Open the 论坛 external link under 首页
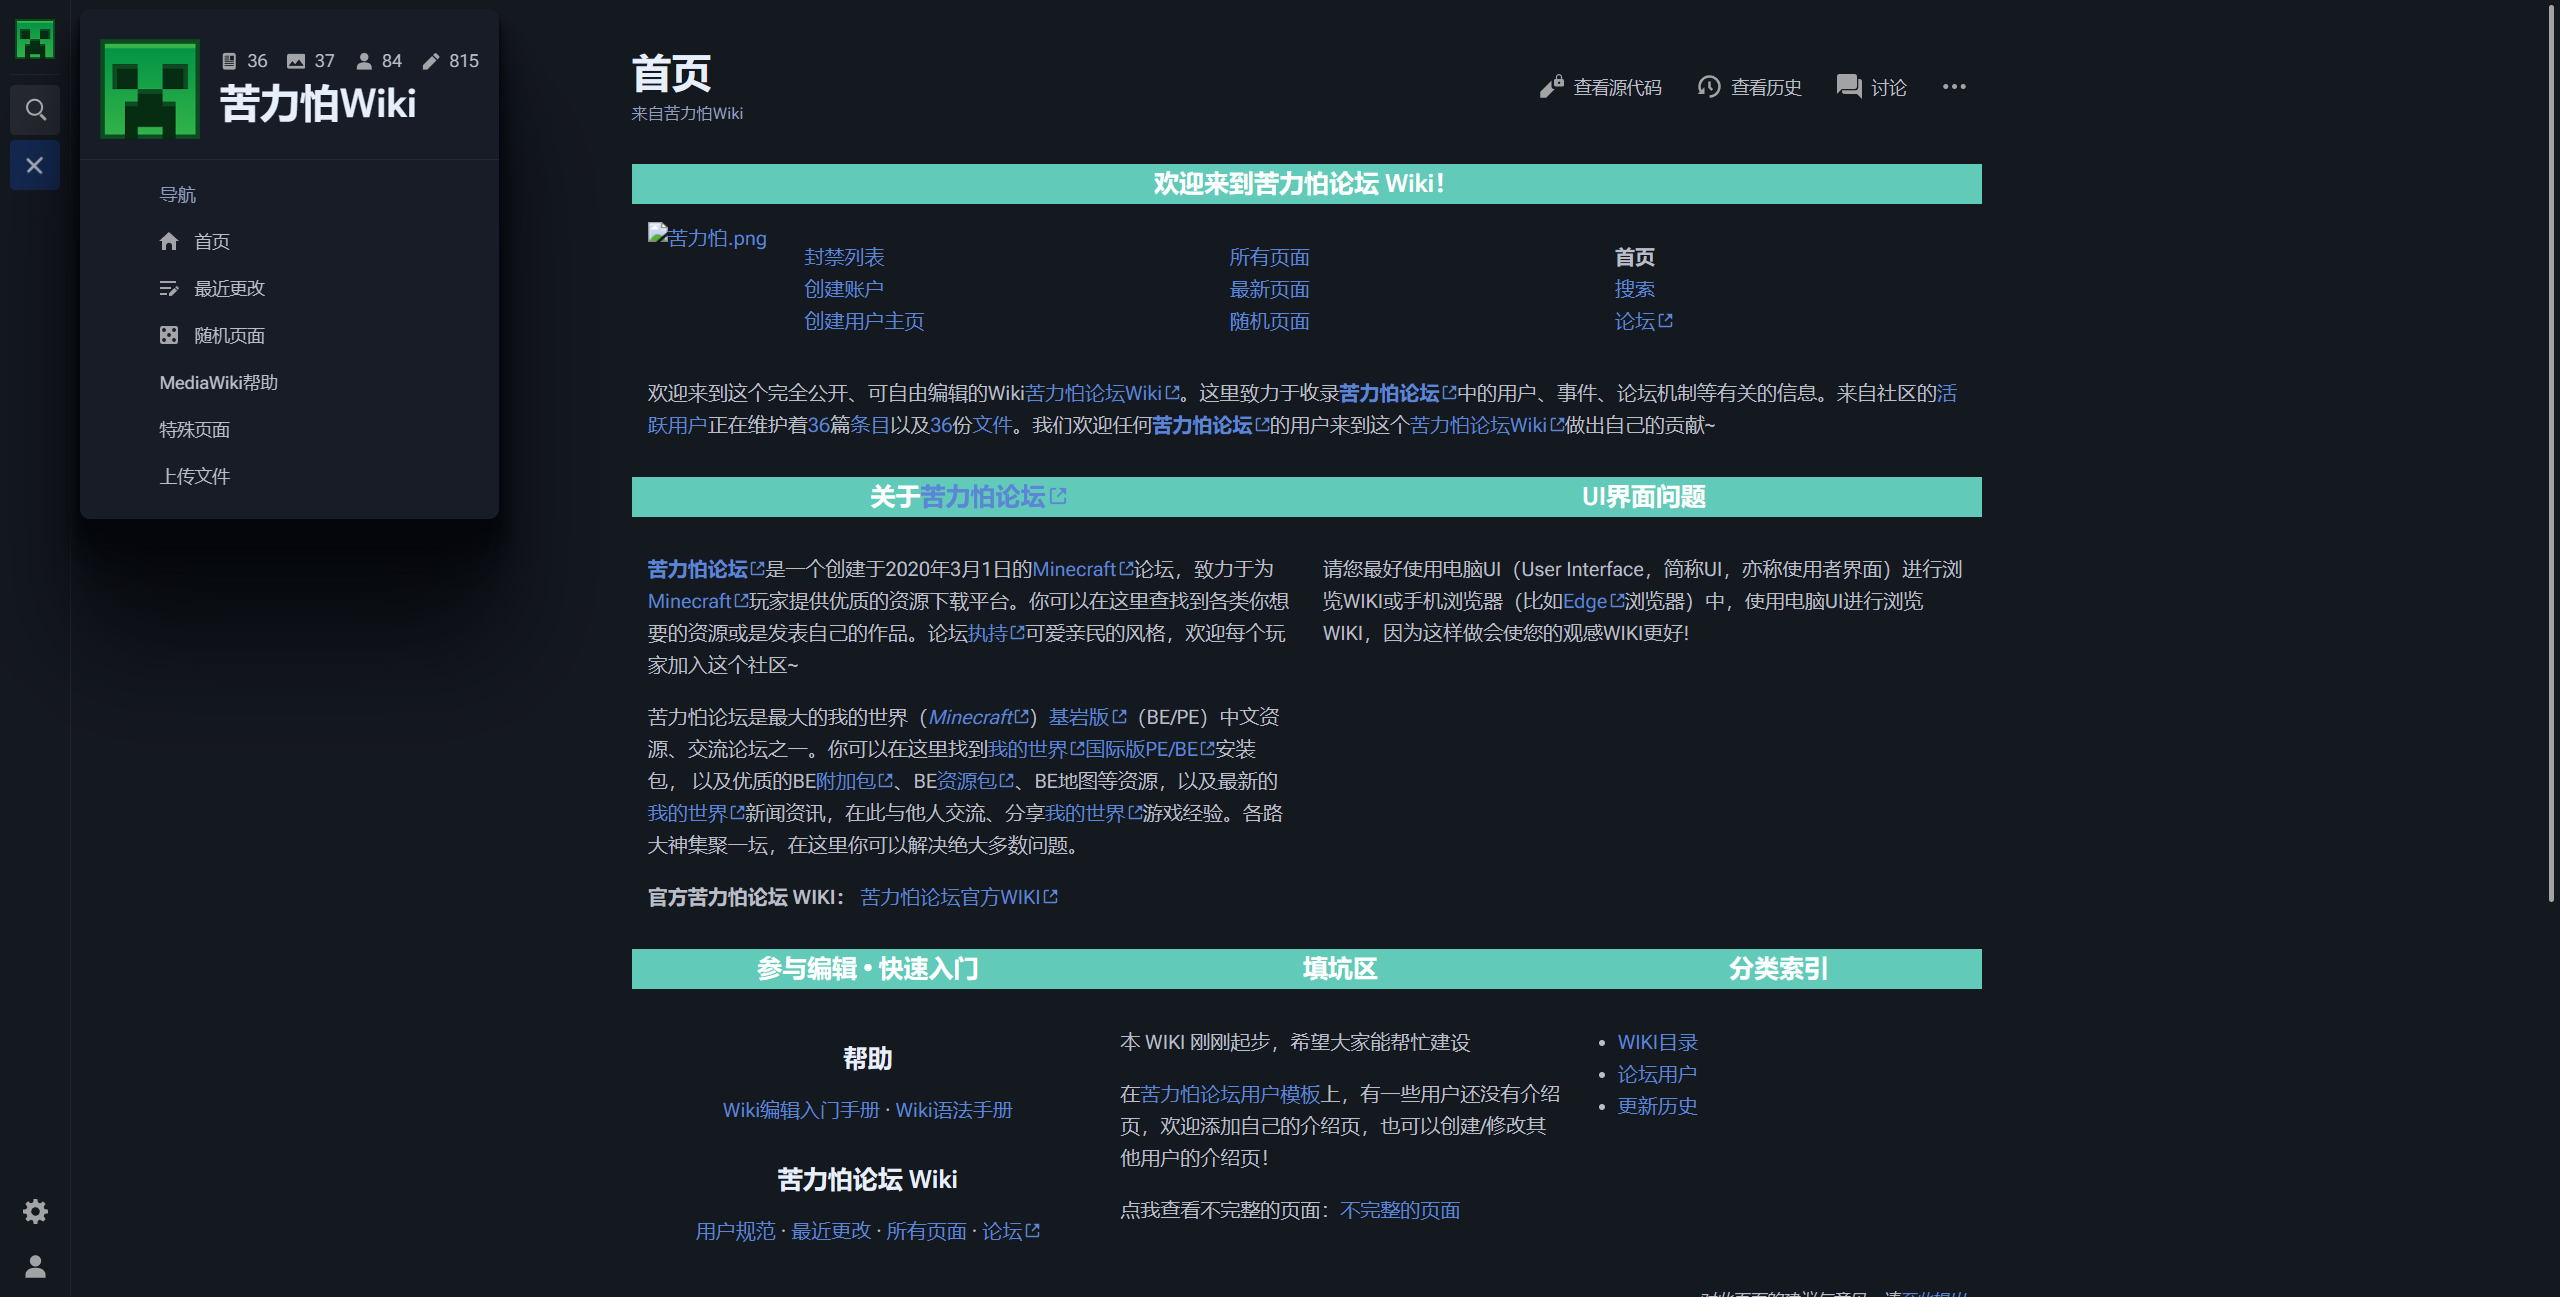The image size is (2560, 1297). point(1643,321)
